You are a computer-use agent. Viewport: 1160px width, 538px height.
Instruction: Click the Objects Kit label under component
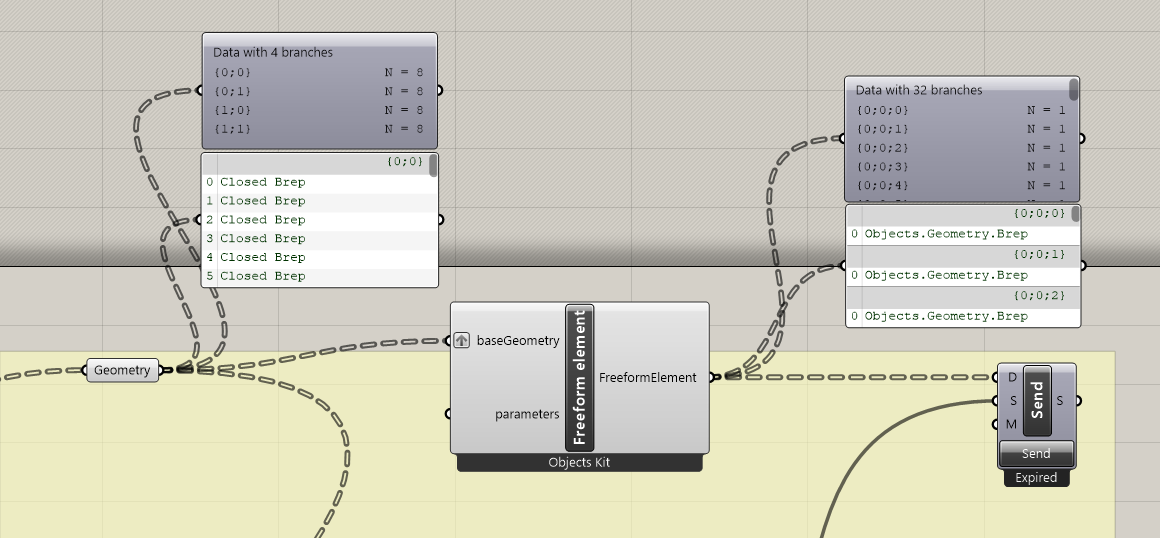[580, 463]
